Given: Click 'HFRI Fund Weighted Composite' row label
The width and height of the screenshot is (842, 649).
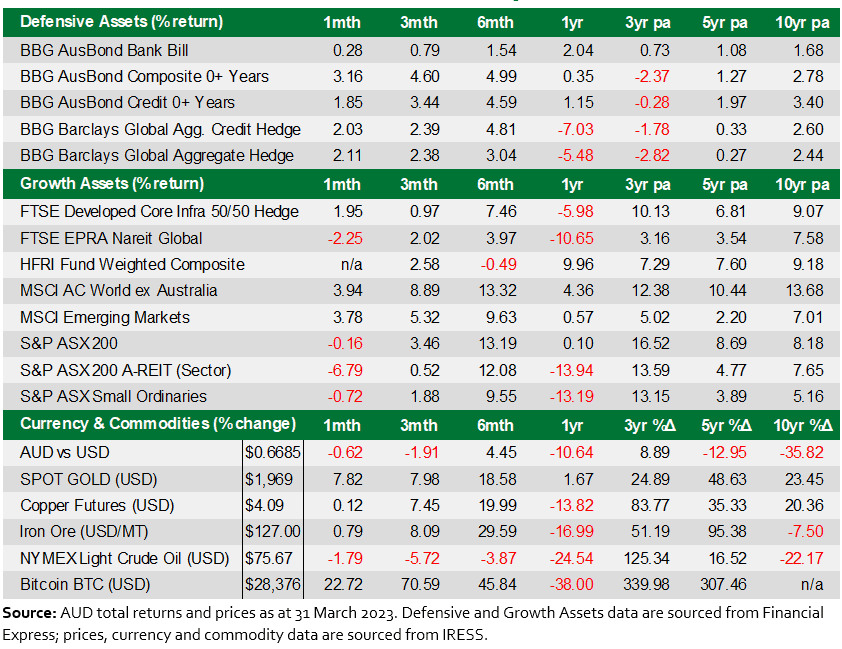Looking at the screenshot, I should pos(133,264).
